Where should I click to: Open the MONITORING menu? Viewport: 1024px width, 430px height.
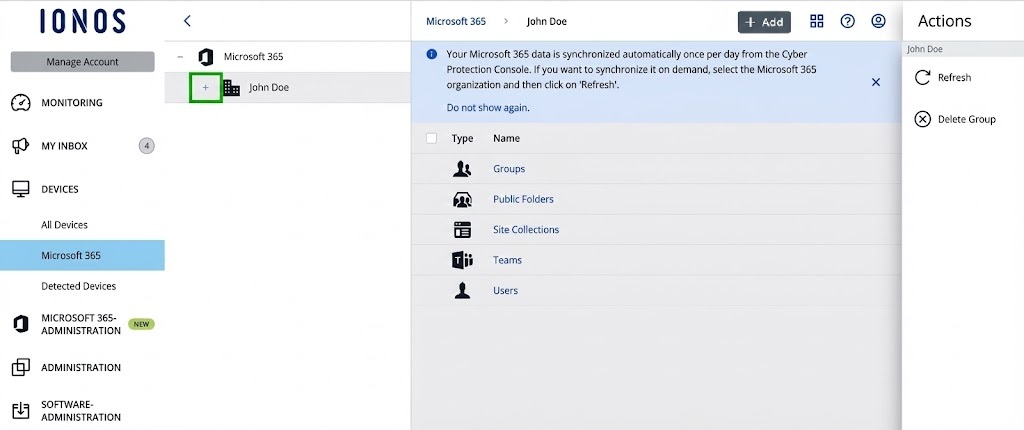(72, 103)
